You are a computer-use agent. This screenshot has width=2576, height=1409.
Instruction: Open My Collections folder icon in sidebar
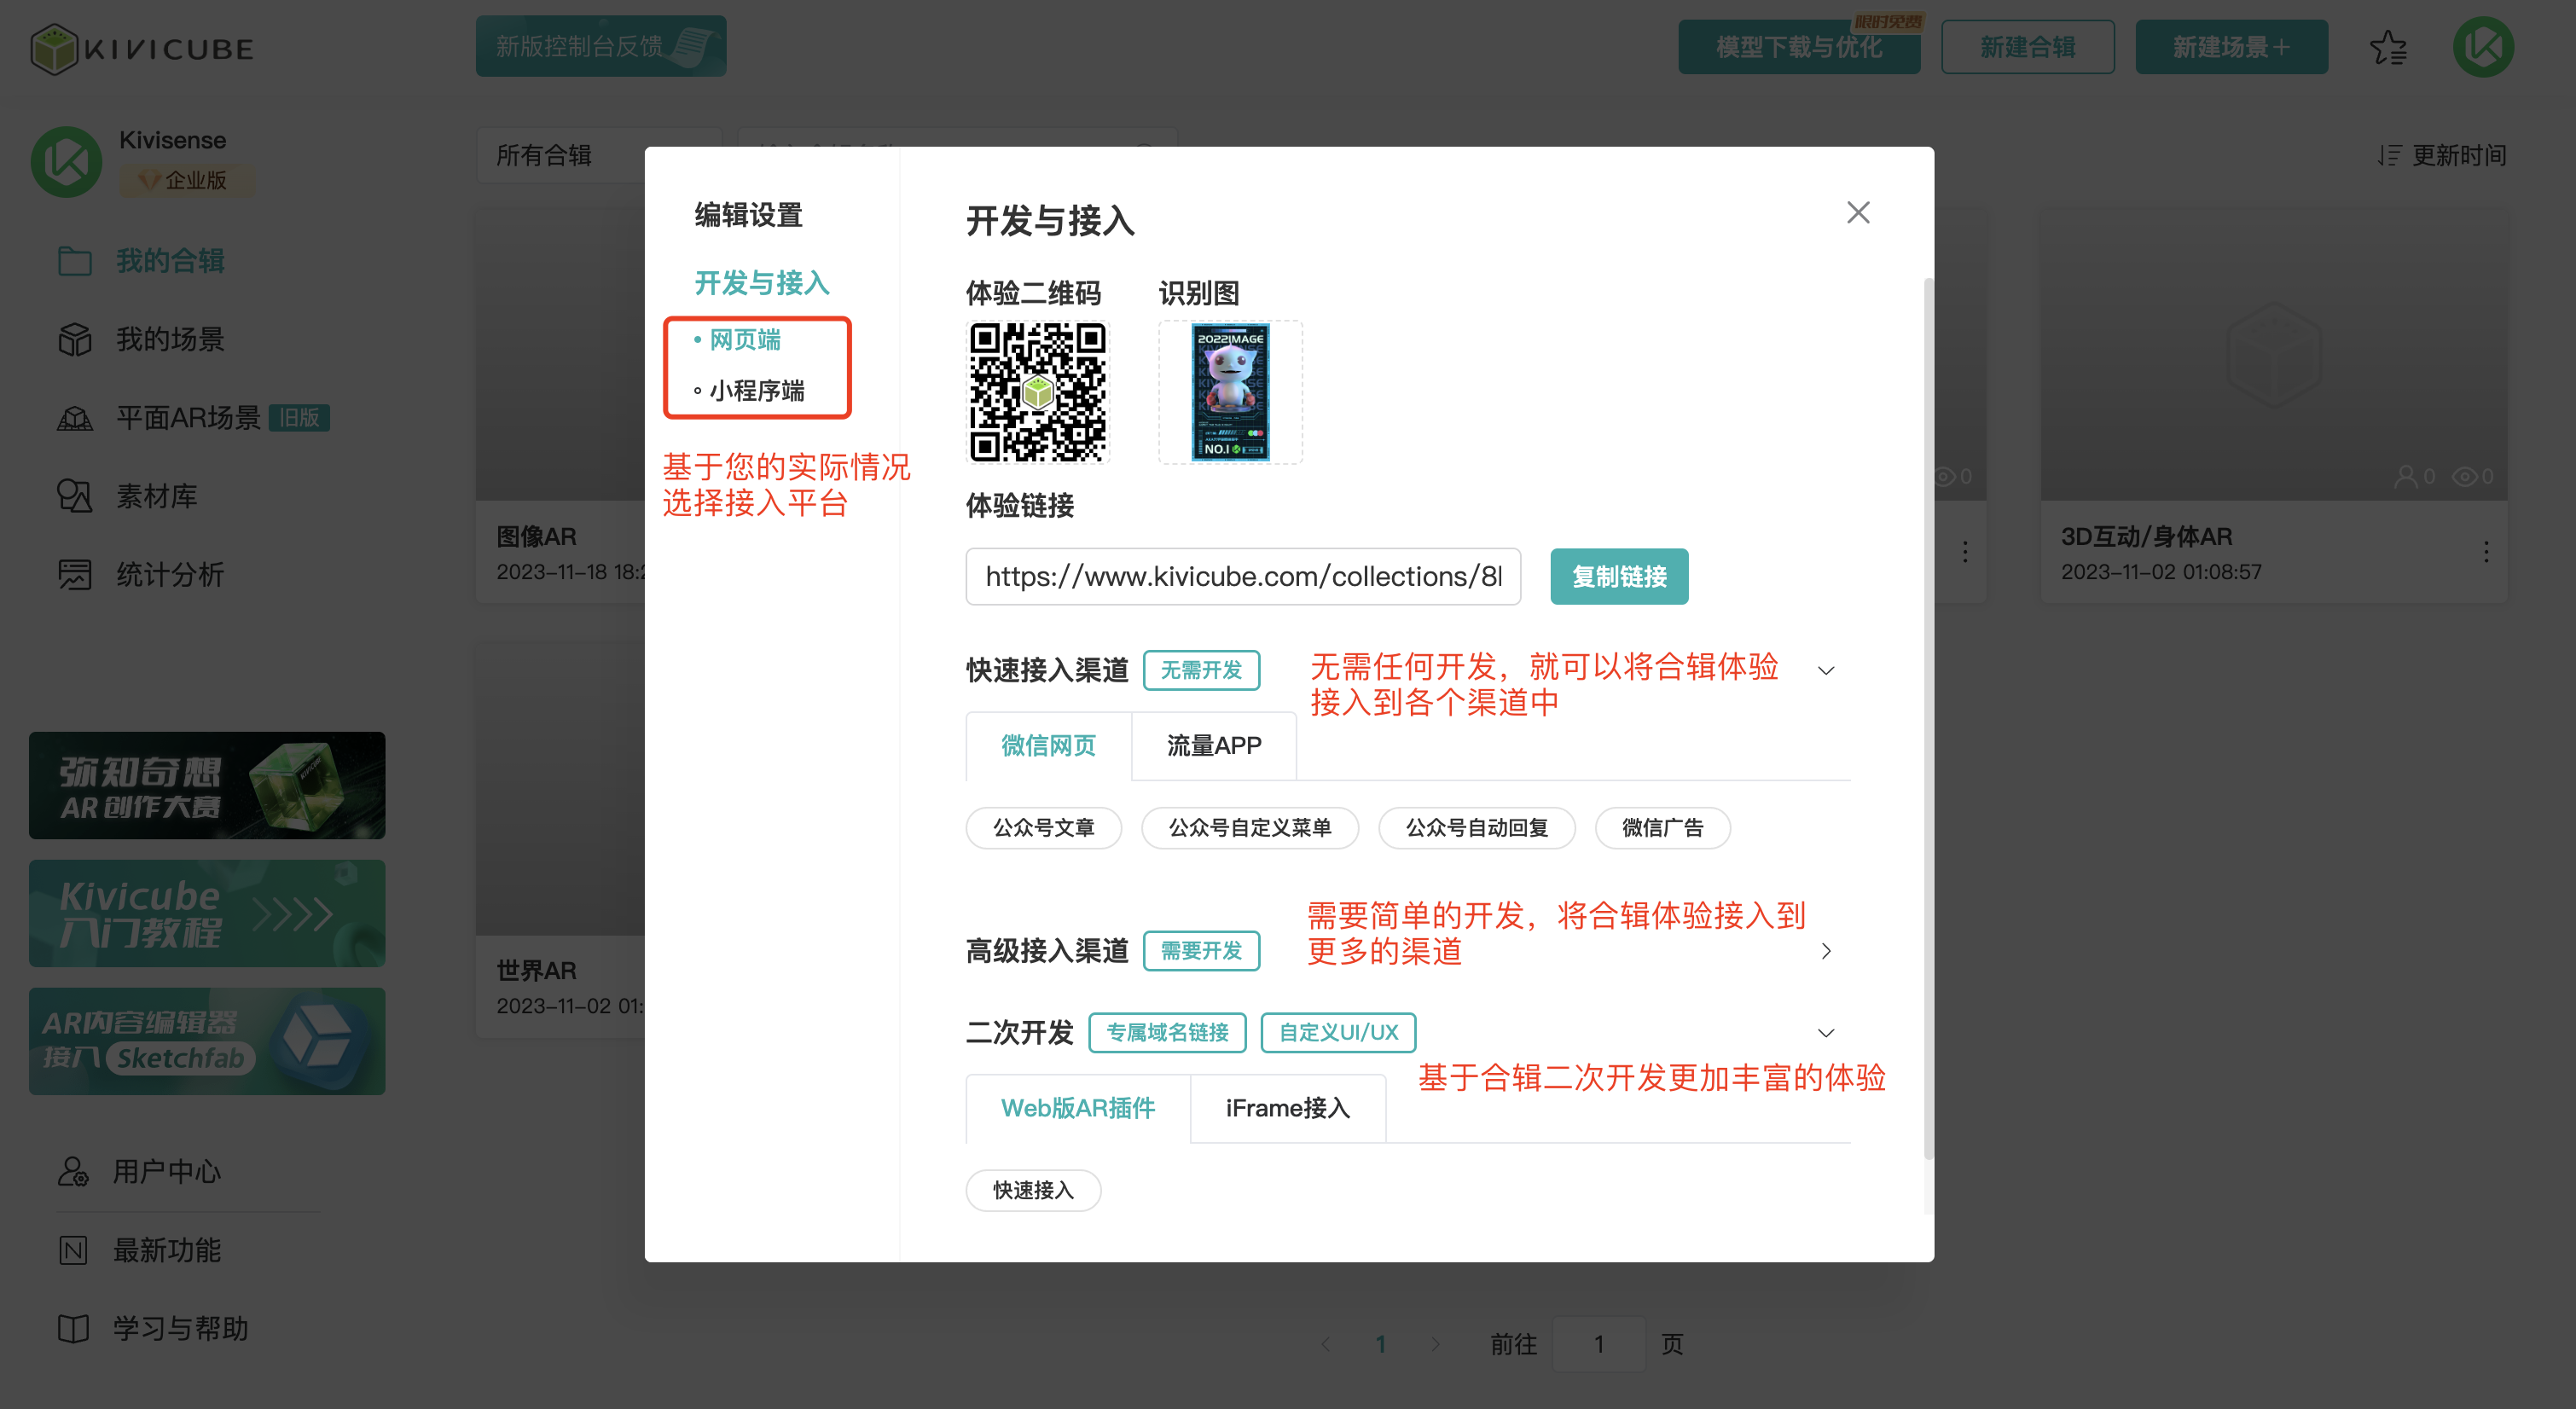point(74,261)
